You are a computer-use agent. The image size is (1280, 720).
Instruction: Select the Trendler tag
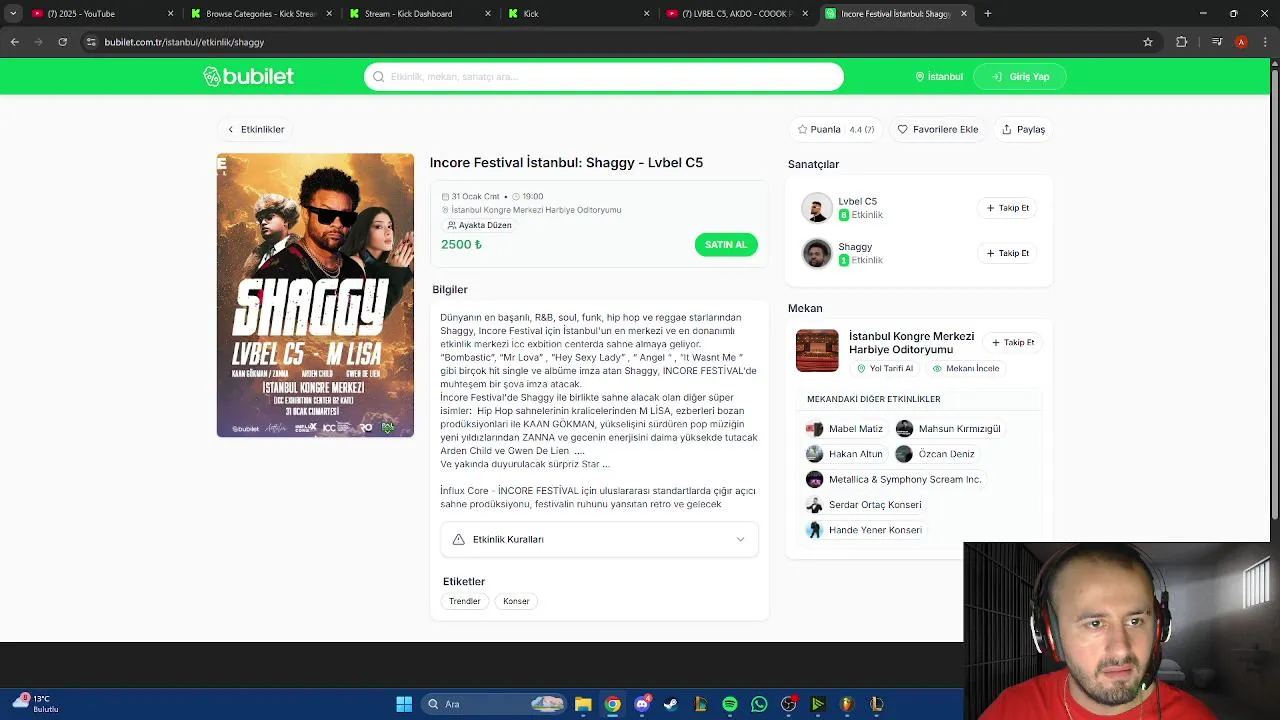[x=464, y=601]
